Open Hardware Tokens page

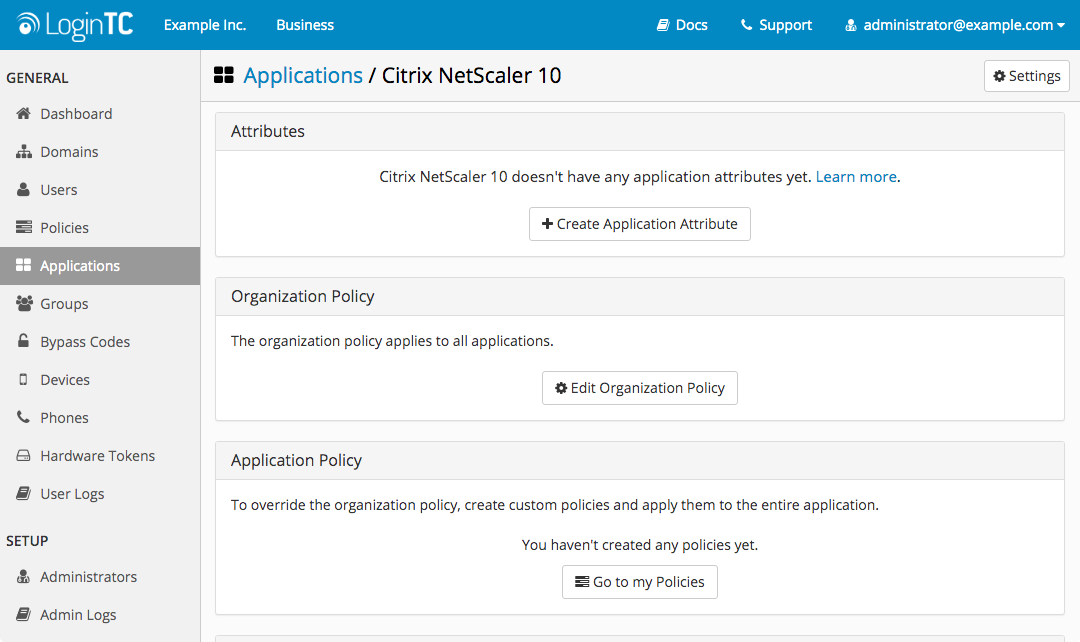[100, 455]
